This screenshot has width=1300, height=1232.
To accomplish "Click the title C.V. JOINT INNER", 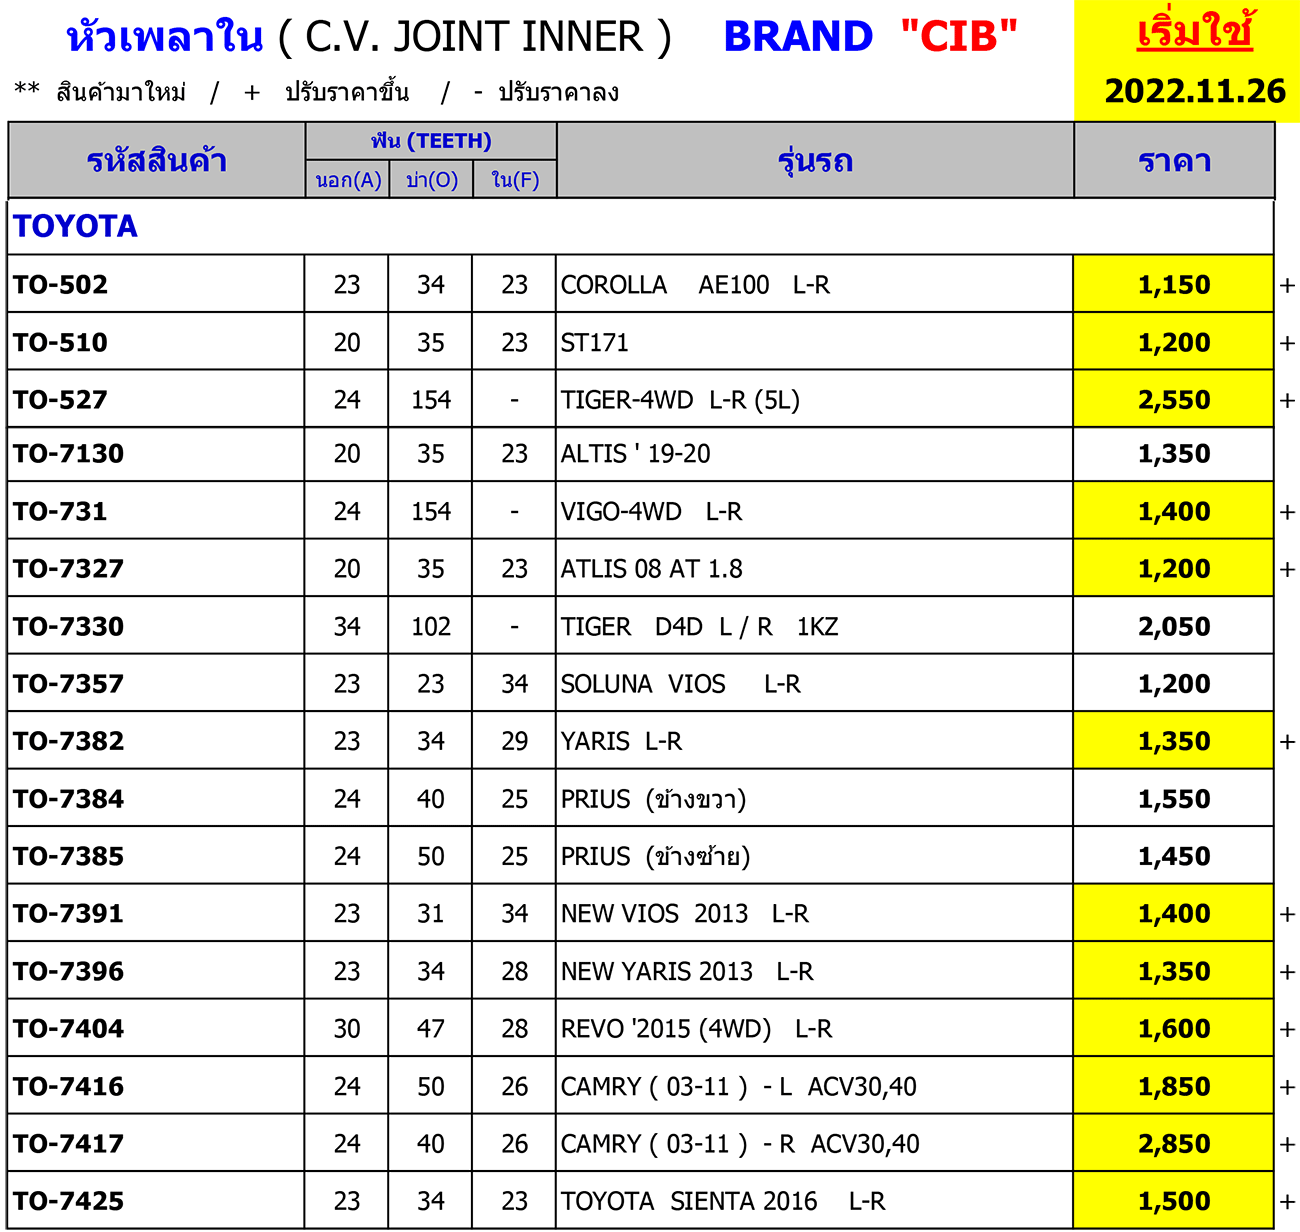I will pos(475,38).
